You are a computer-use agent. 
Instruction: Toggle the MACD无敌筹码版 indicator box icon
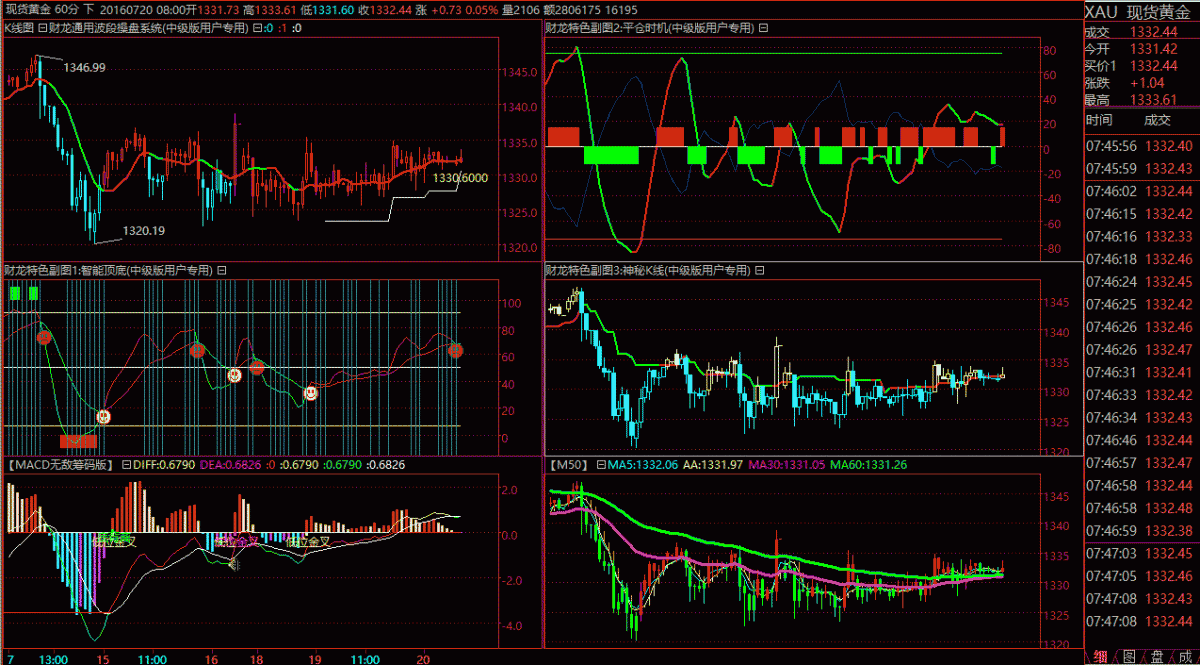click(126, 465)
